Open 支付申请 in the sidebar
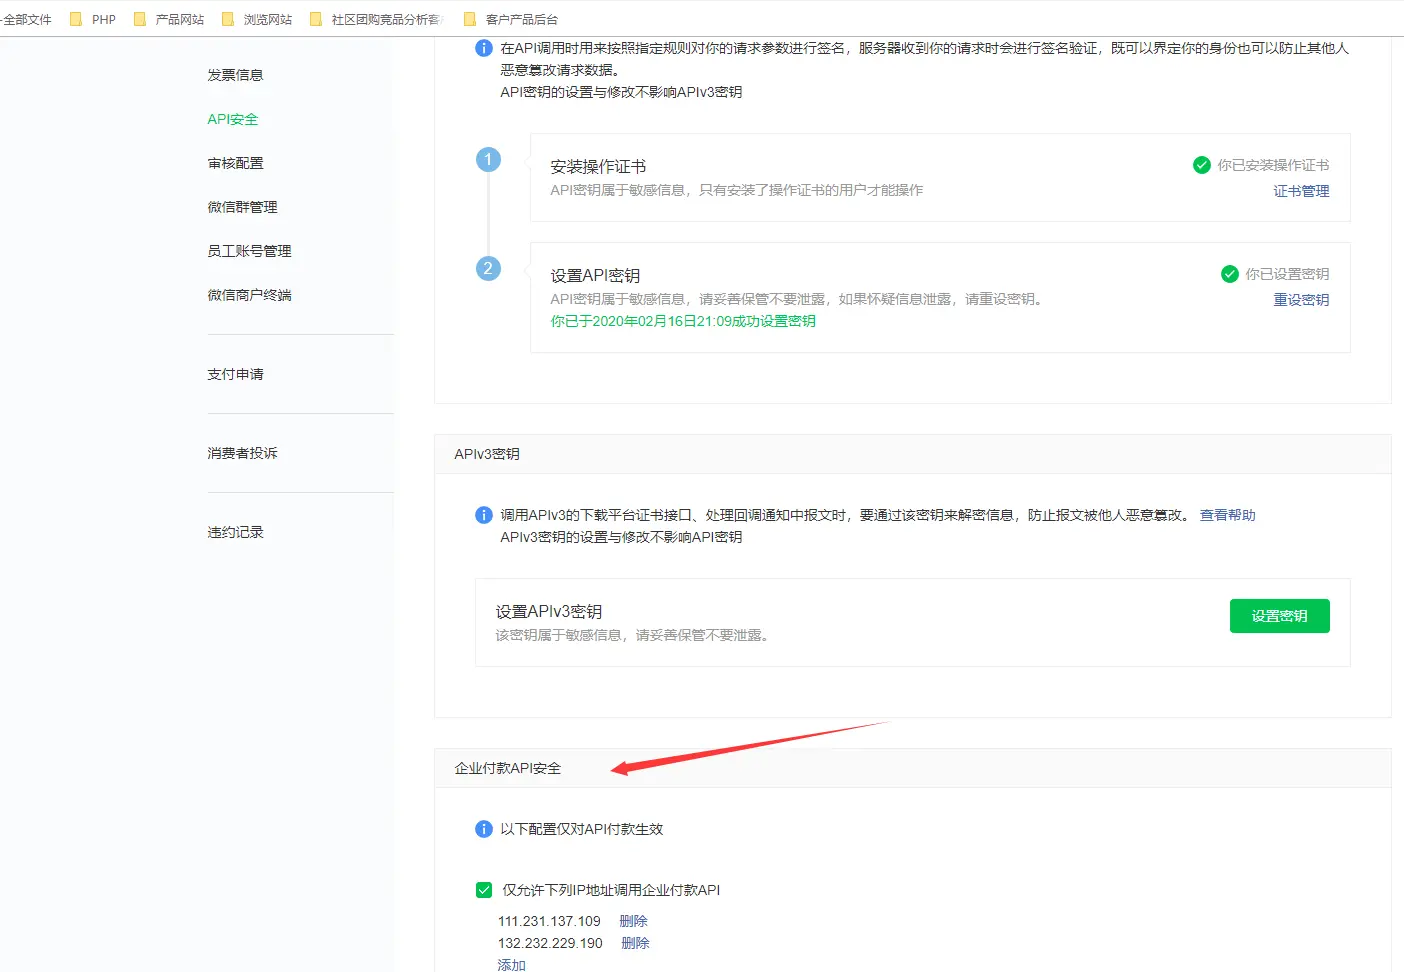1404x972 pixels. click(x=235, y=374)
